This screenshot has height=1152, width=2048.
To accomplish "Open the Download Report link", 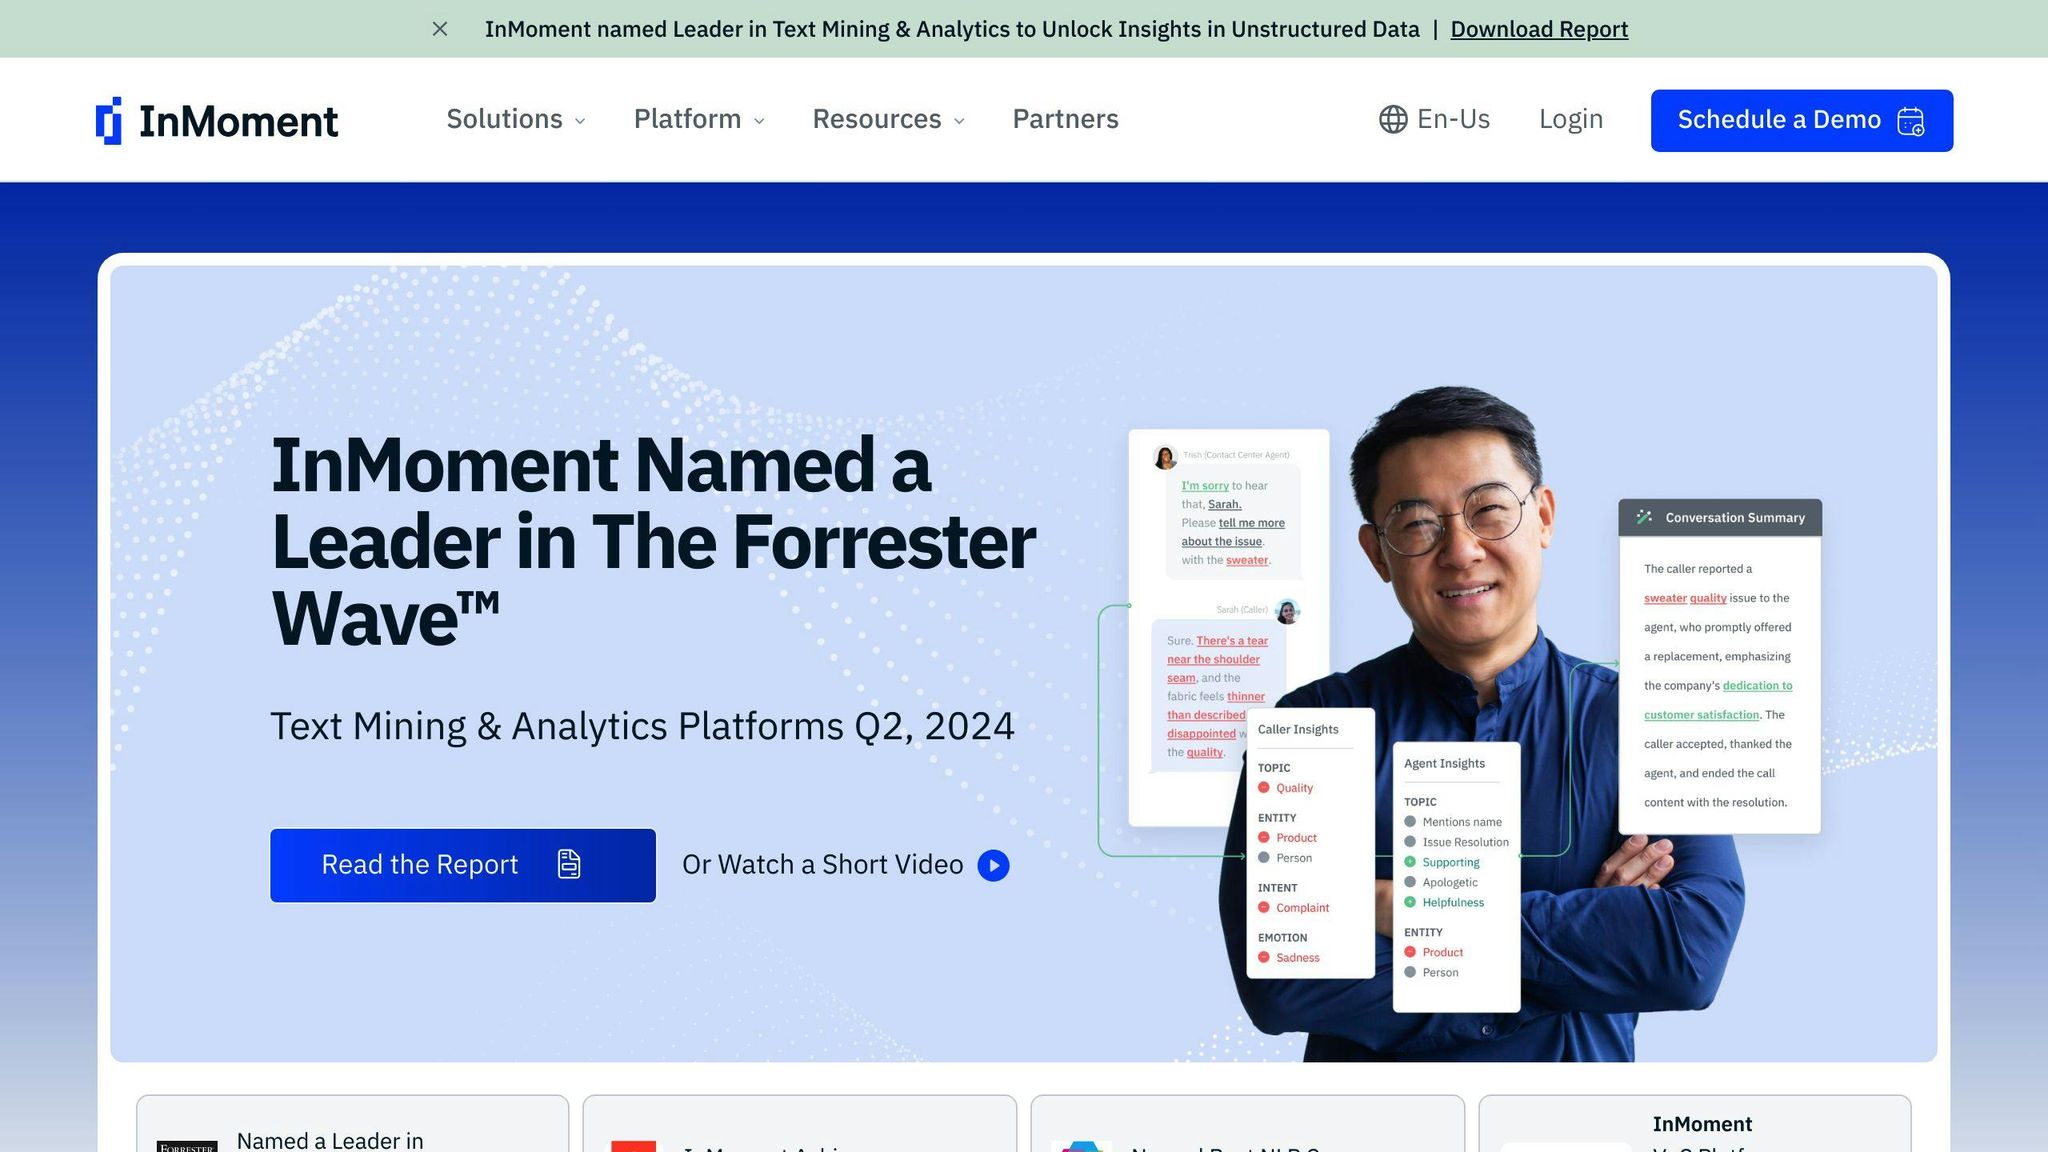I will 1539,29.
